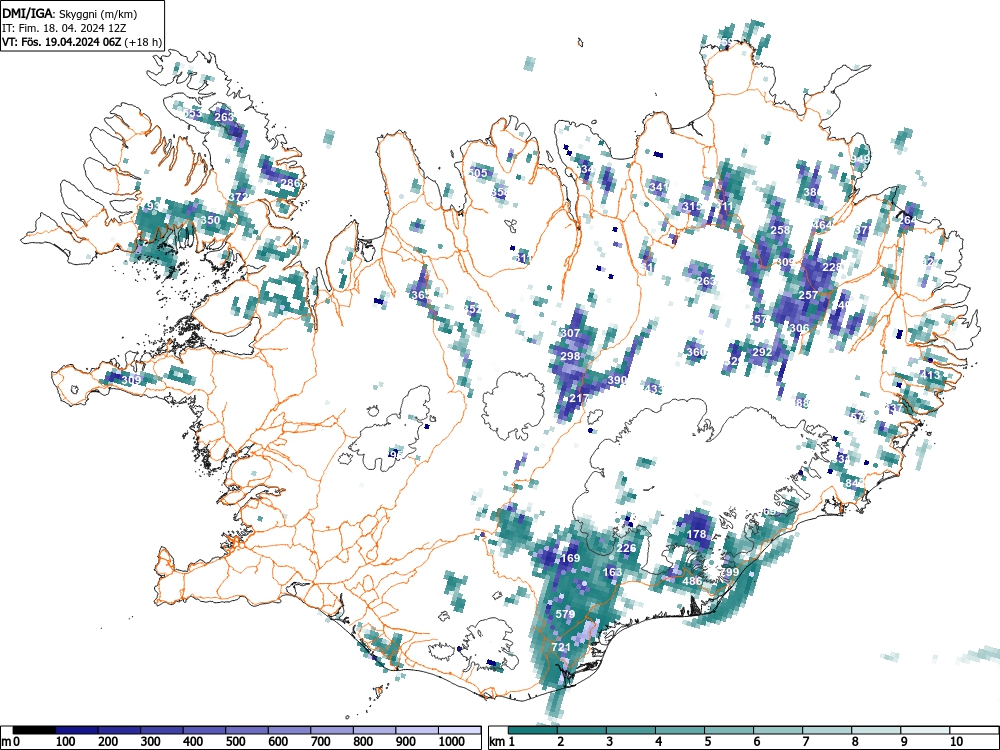Click the pale 8–9 km legend swatch
Screen dimensions: 1000x750
(876, 730)
